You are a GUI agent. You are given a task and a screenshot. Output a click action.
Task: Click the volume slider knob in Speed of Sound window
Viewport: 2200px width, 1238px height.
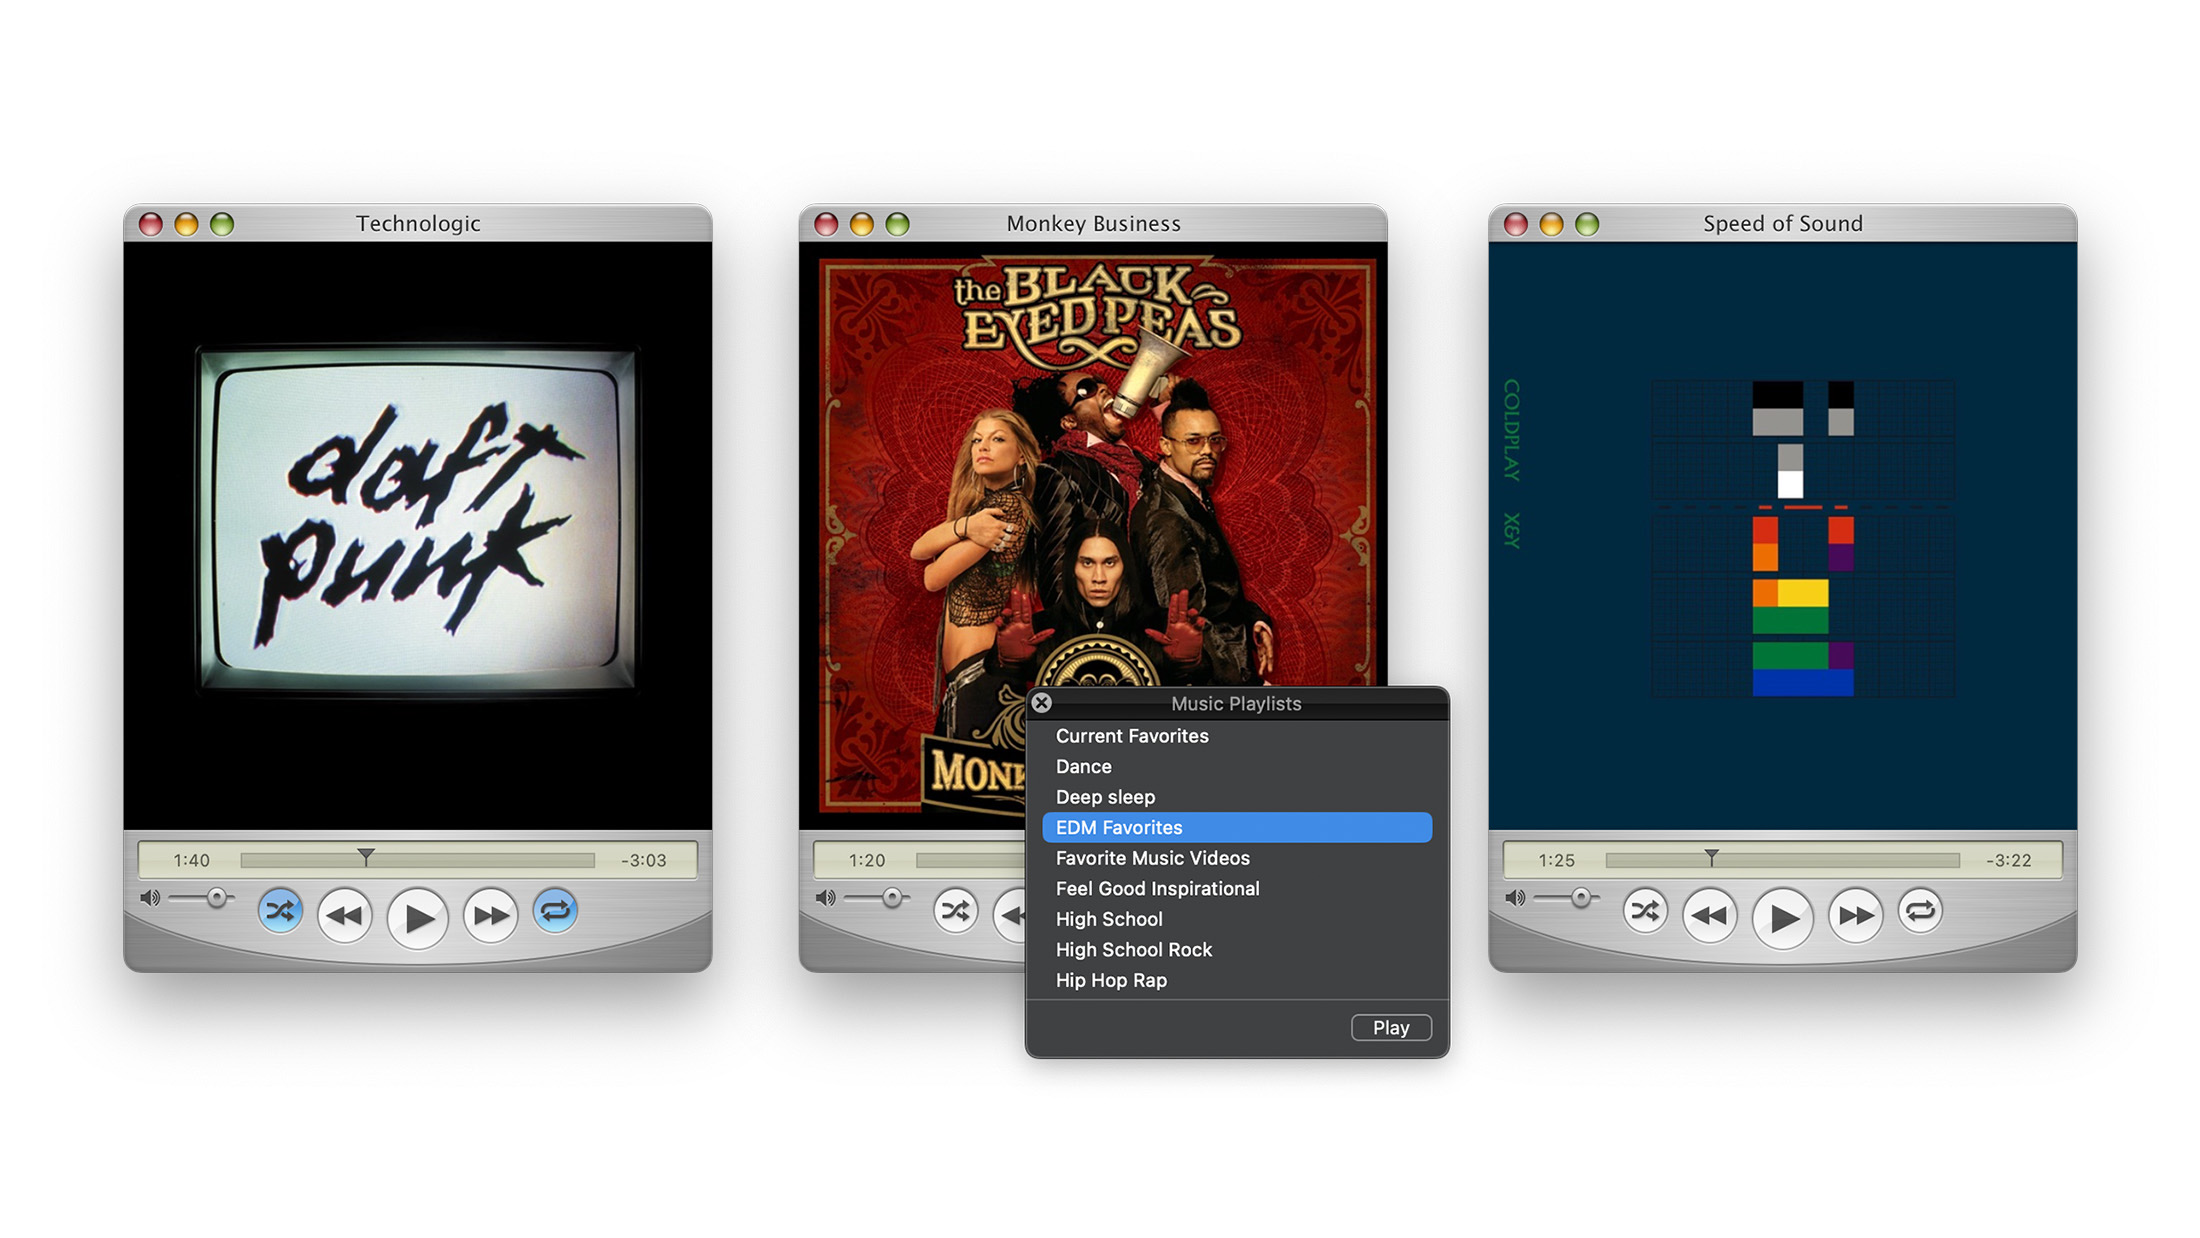coord(1581,898)
